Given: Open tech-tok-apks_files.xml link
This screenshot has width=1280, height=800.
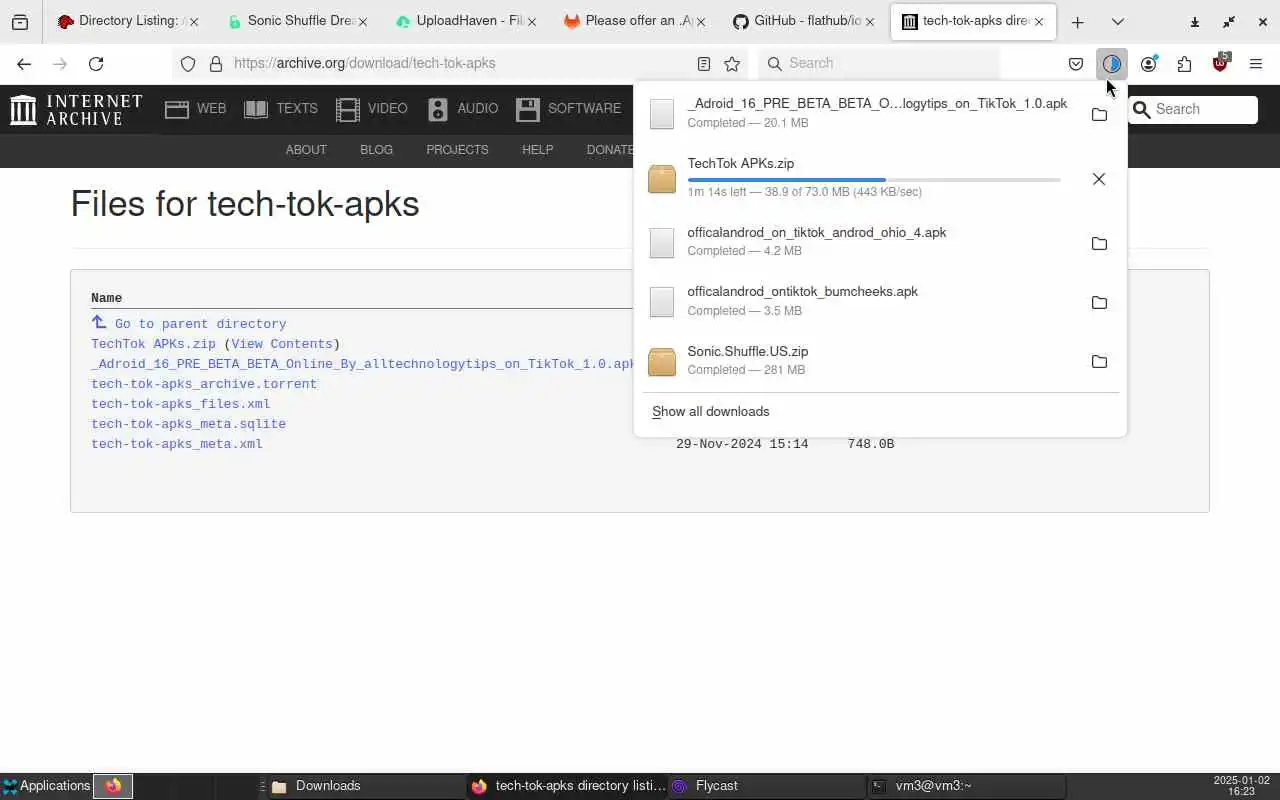Looking at the screenshot, I should tap(181, 404).
